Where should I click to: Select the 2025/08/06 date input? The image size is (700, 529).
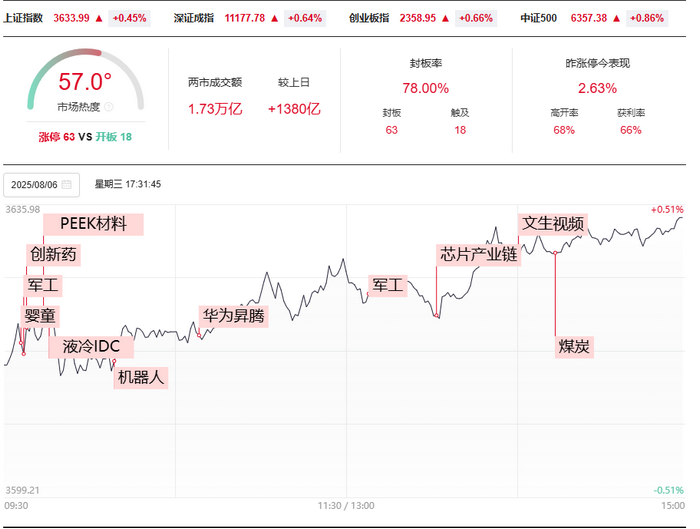34,184
